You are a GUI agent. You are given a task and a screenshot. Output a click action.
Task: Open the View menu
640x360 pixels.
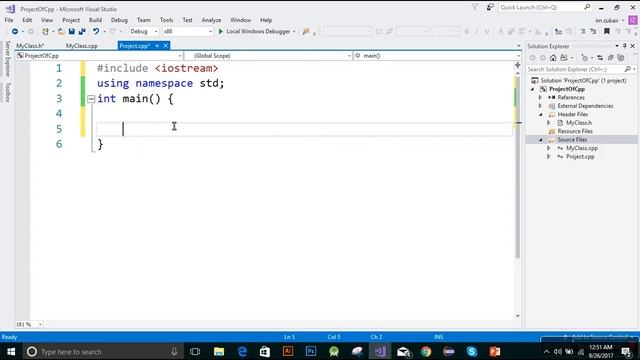click(47, 20)
